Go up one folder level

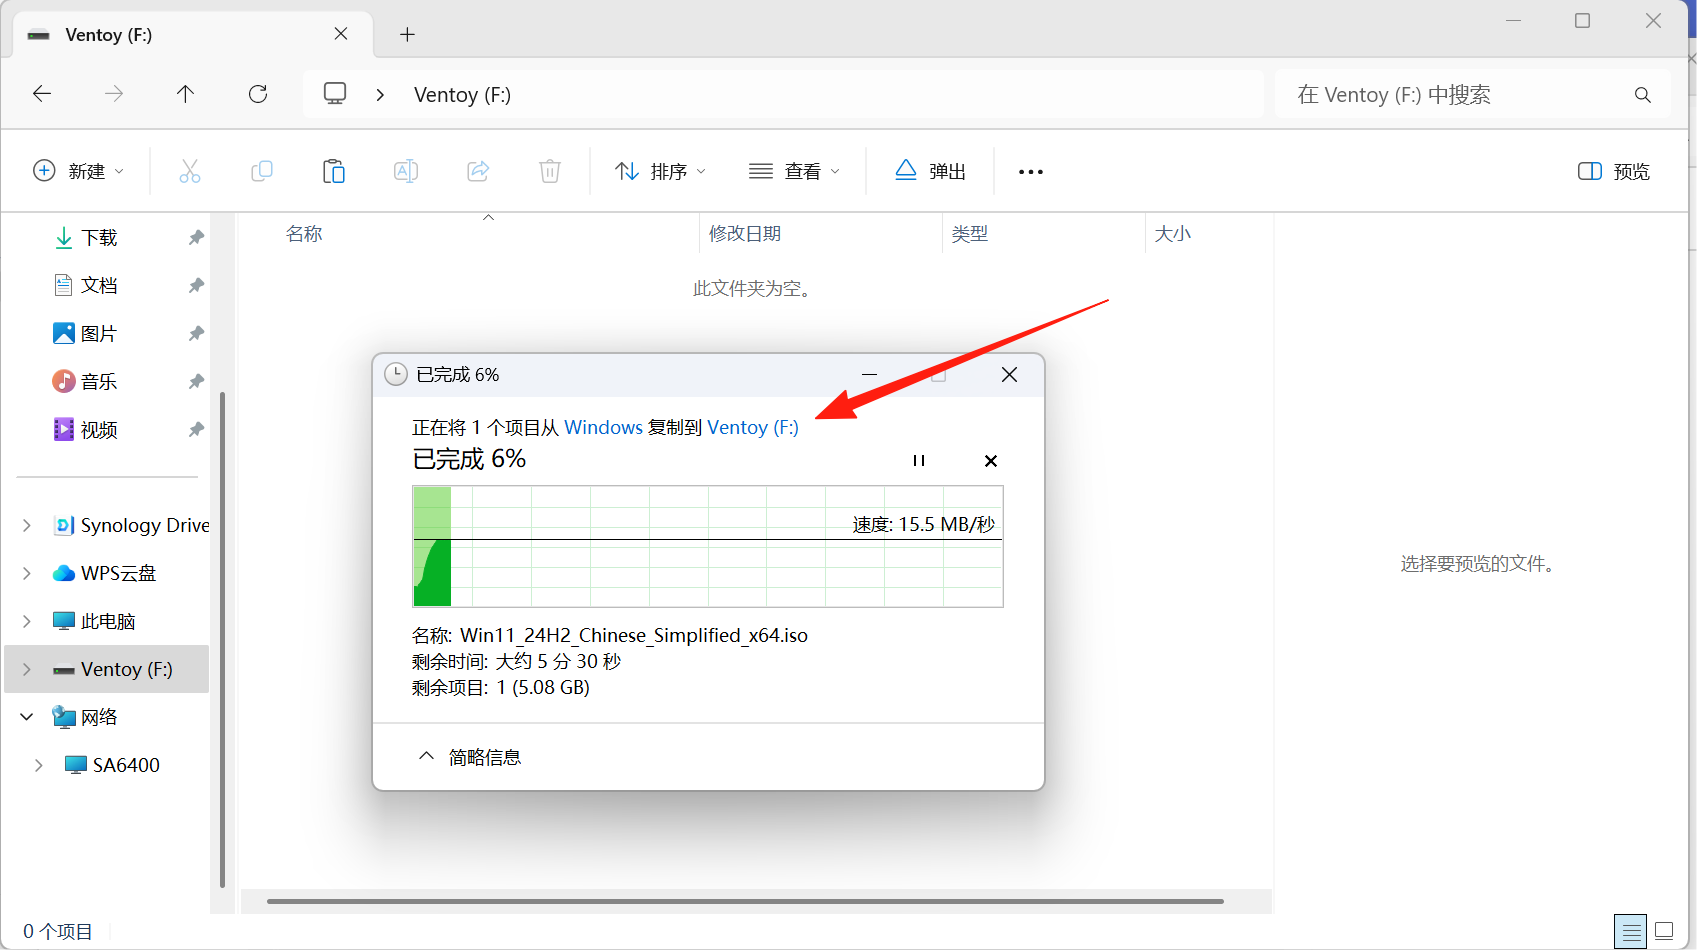pyautogui.click(x=185, y=94)
